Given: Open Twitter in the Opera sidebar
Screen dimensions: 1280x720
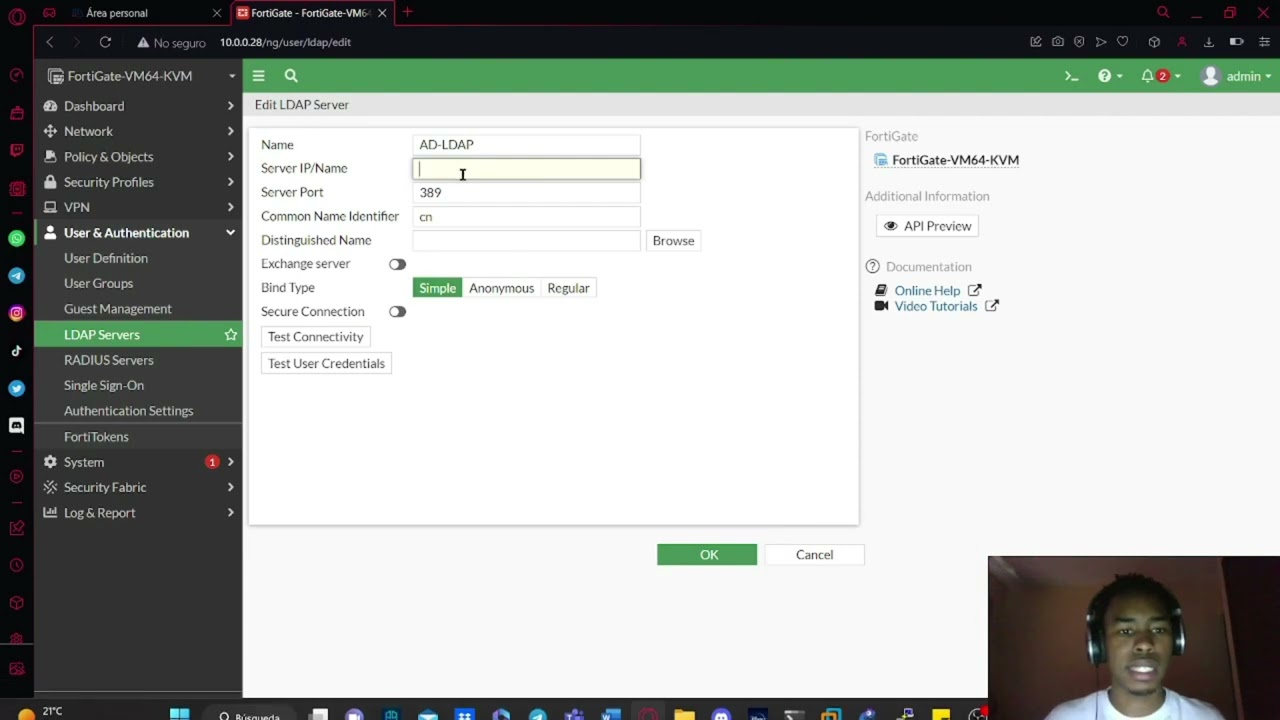Looking at the screenshot, I should coord(16,388).
